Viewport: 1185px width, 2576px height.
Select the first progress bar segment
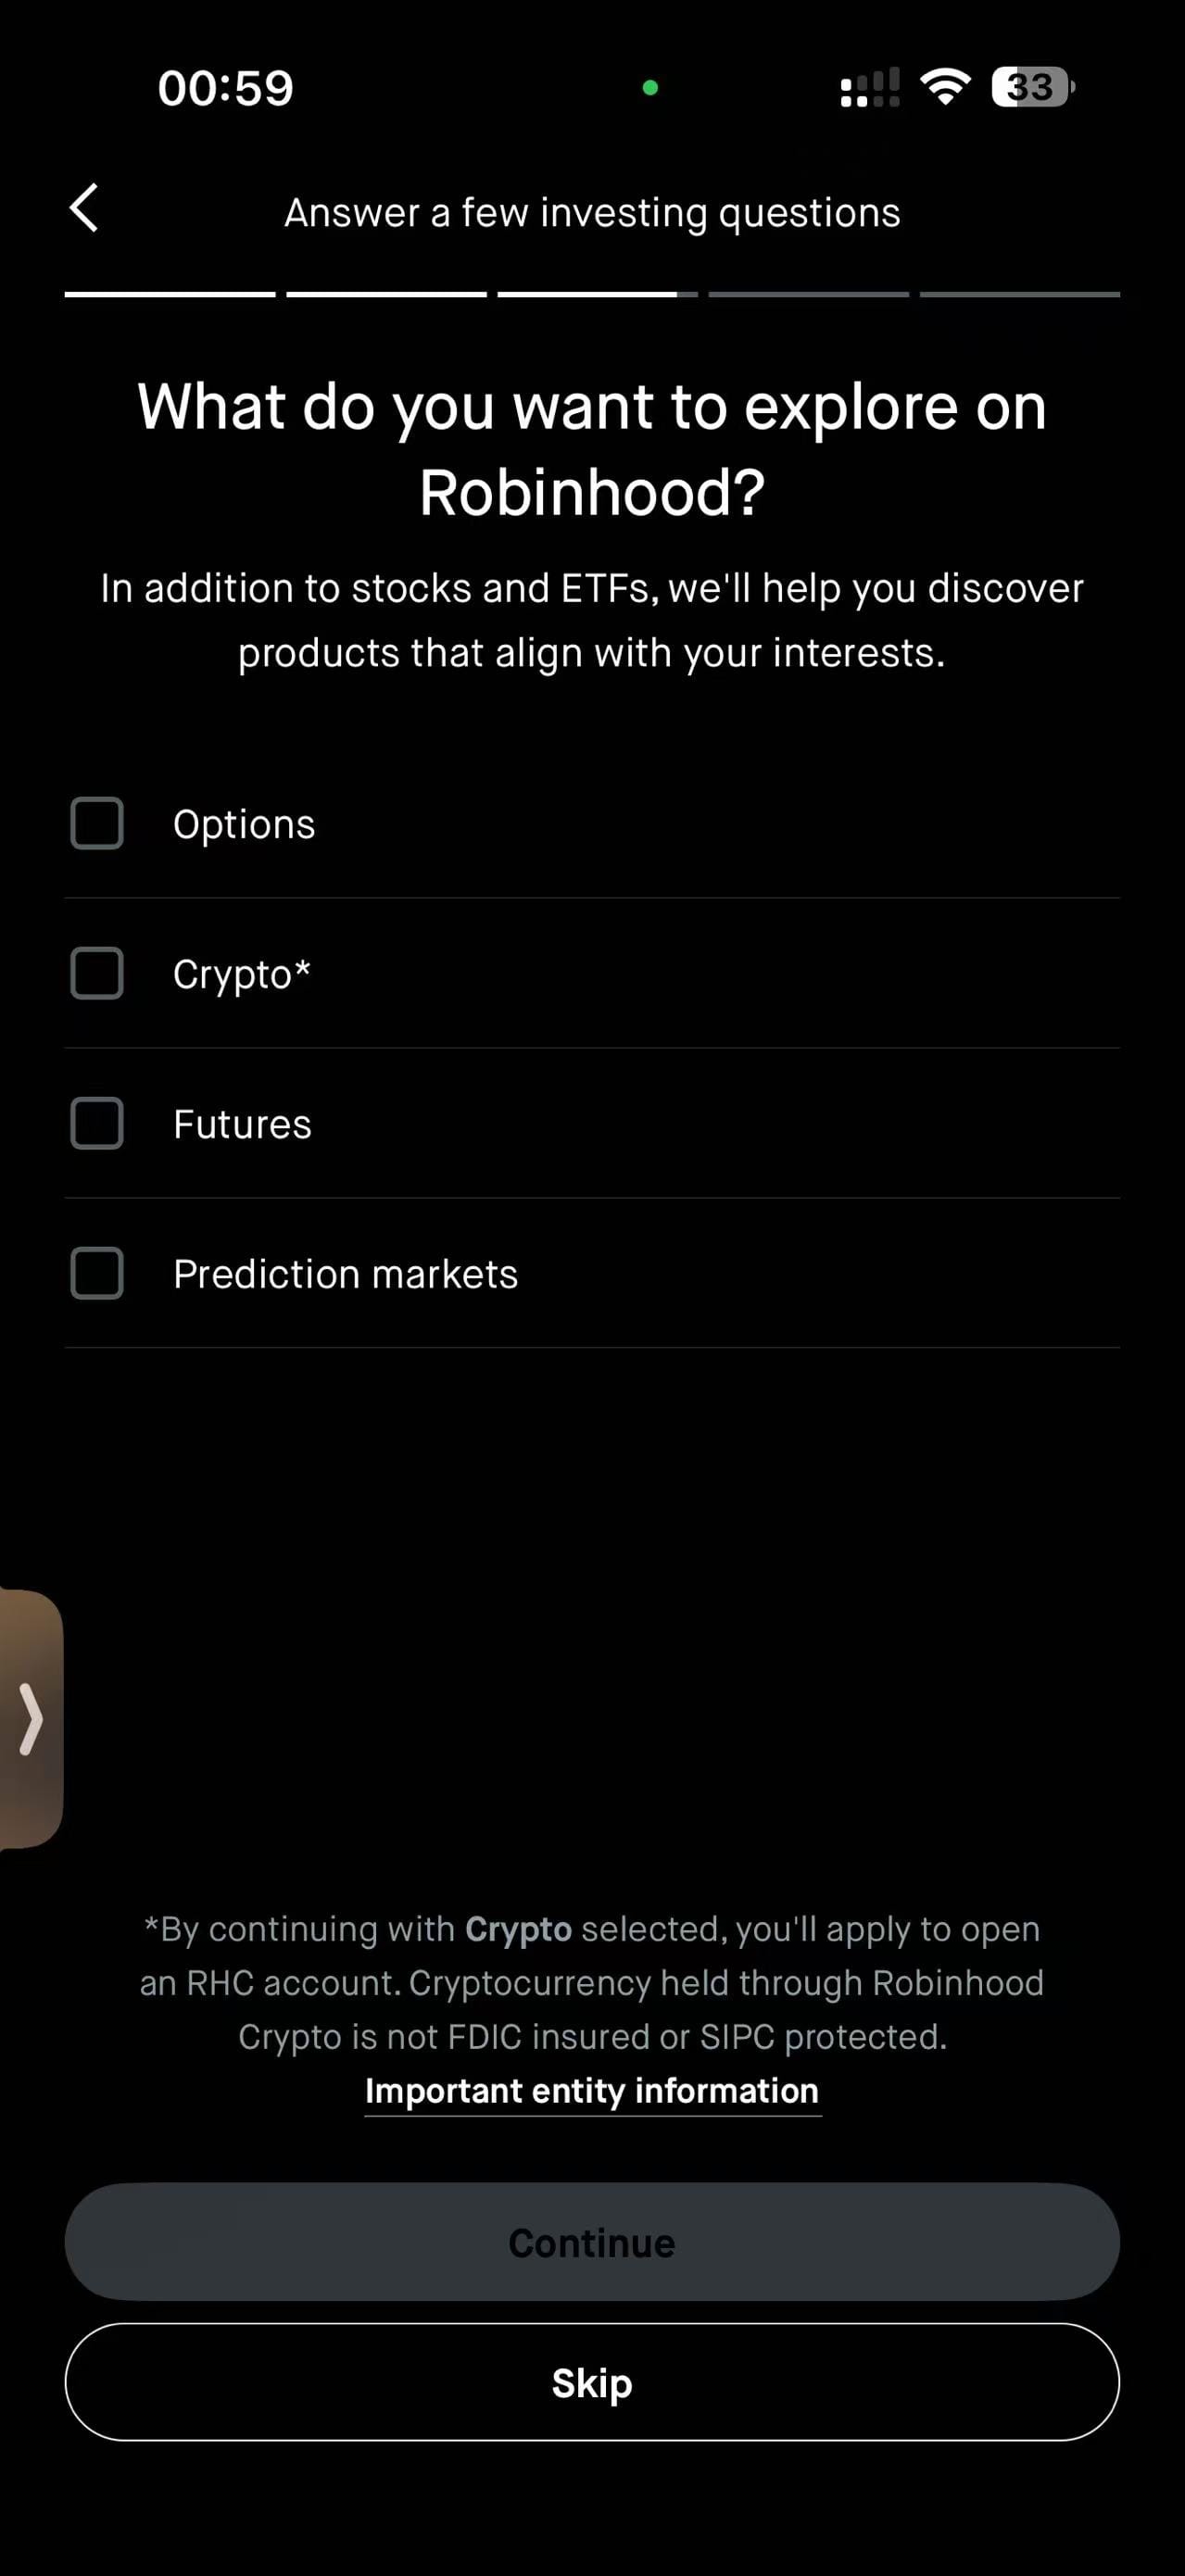[170, 294]
